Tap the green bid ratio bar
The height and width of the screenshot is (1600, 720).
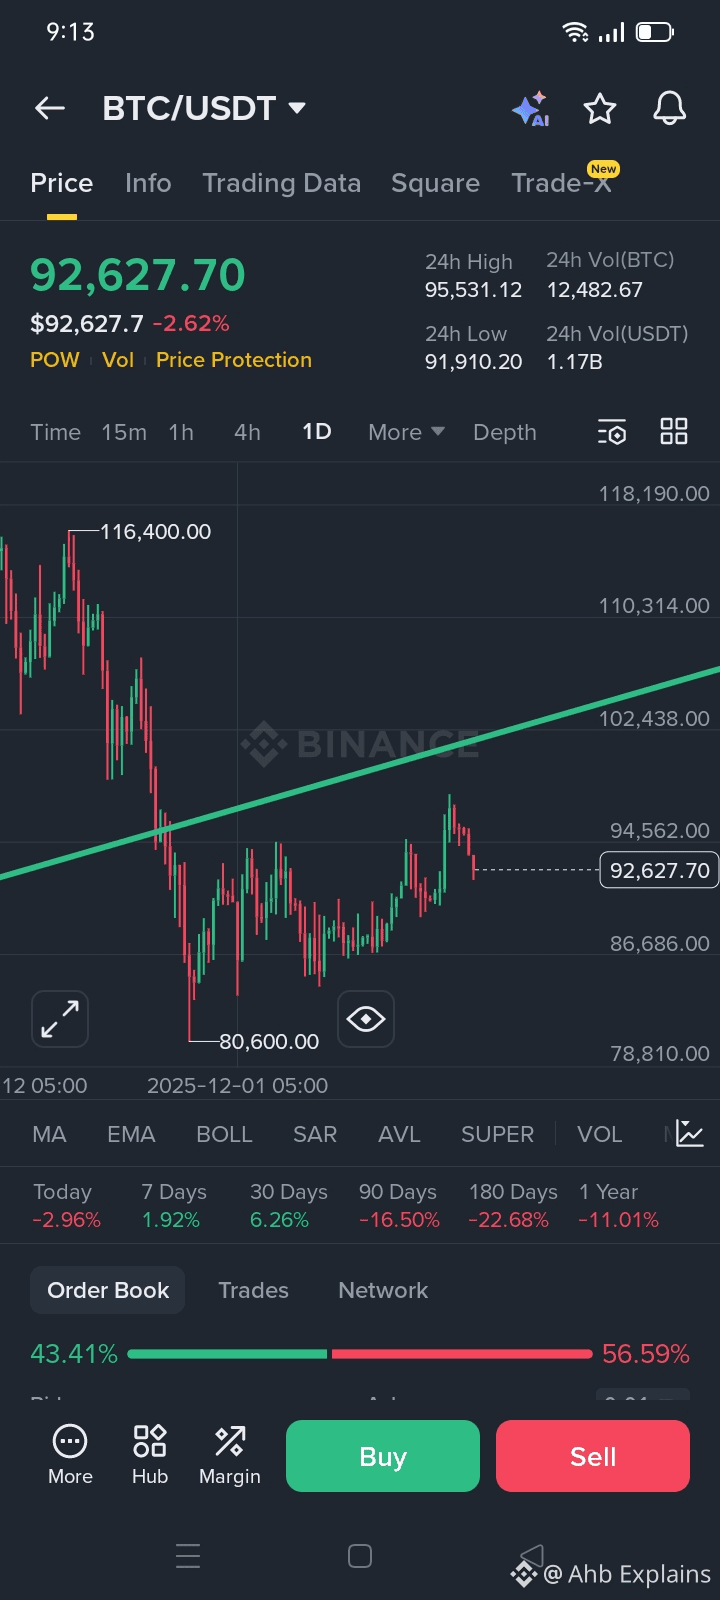[x=227, y=1354]
